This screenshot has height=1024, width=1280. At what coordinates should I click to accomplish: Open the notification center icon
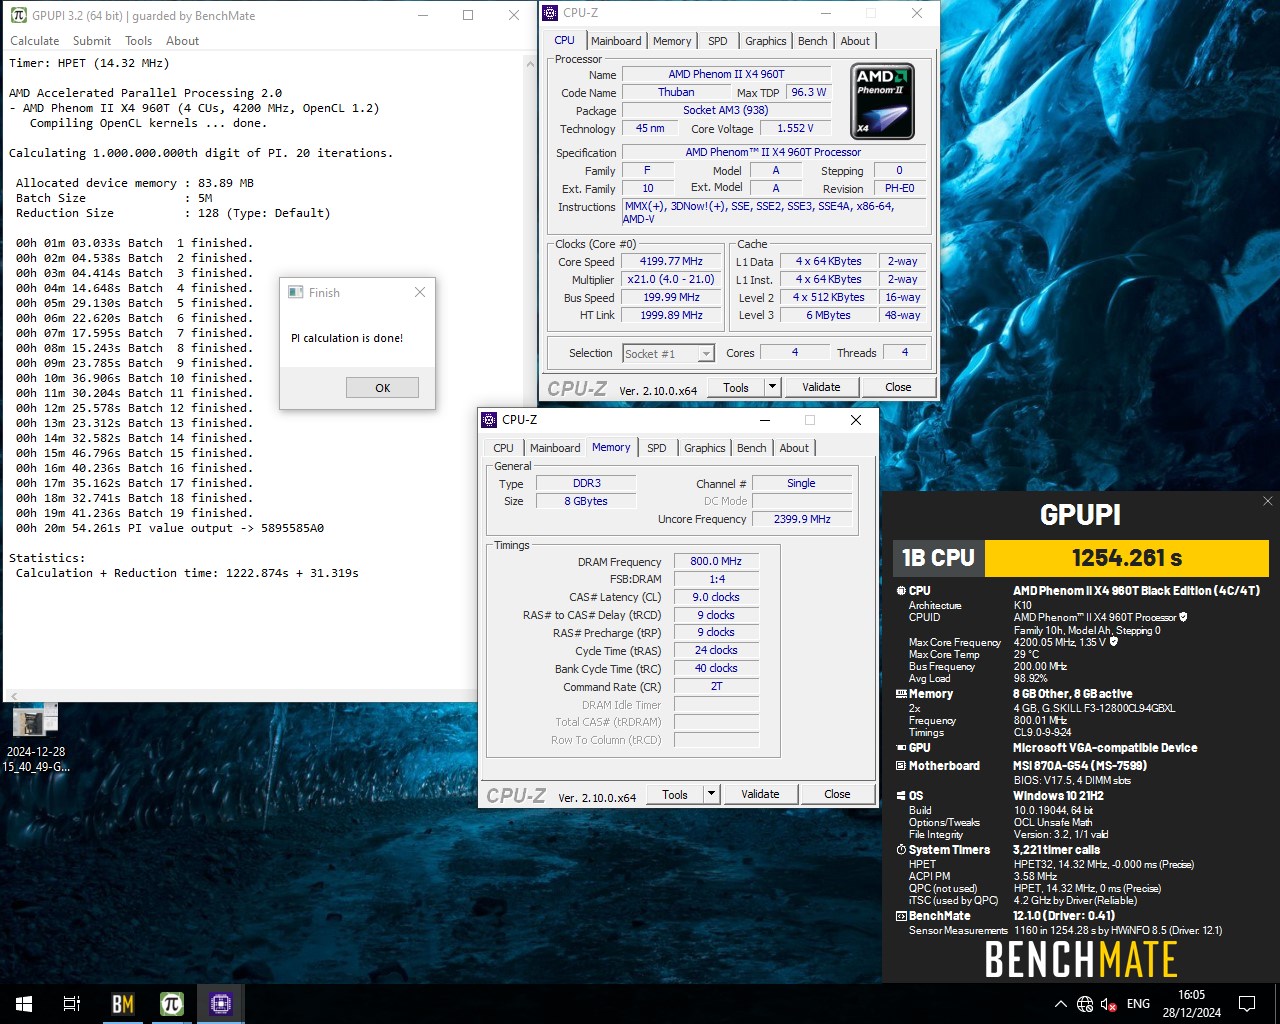coord(1247,1004)
